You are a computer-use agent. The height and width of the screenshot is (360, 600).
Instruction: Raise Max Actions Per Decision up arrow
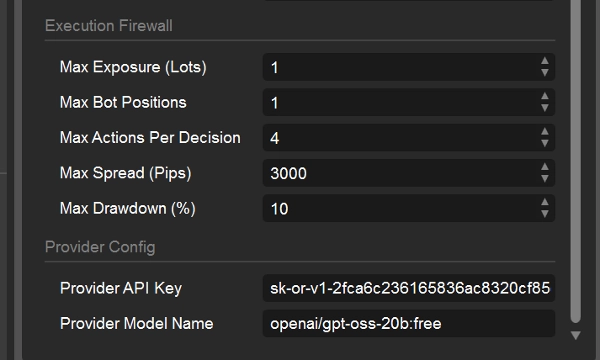click(545, 132)
